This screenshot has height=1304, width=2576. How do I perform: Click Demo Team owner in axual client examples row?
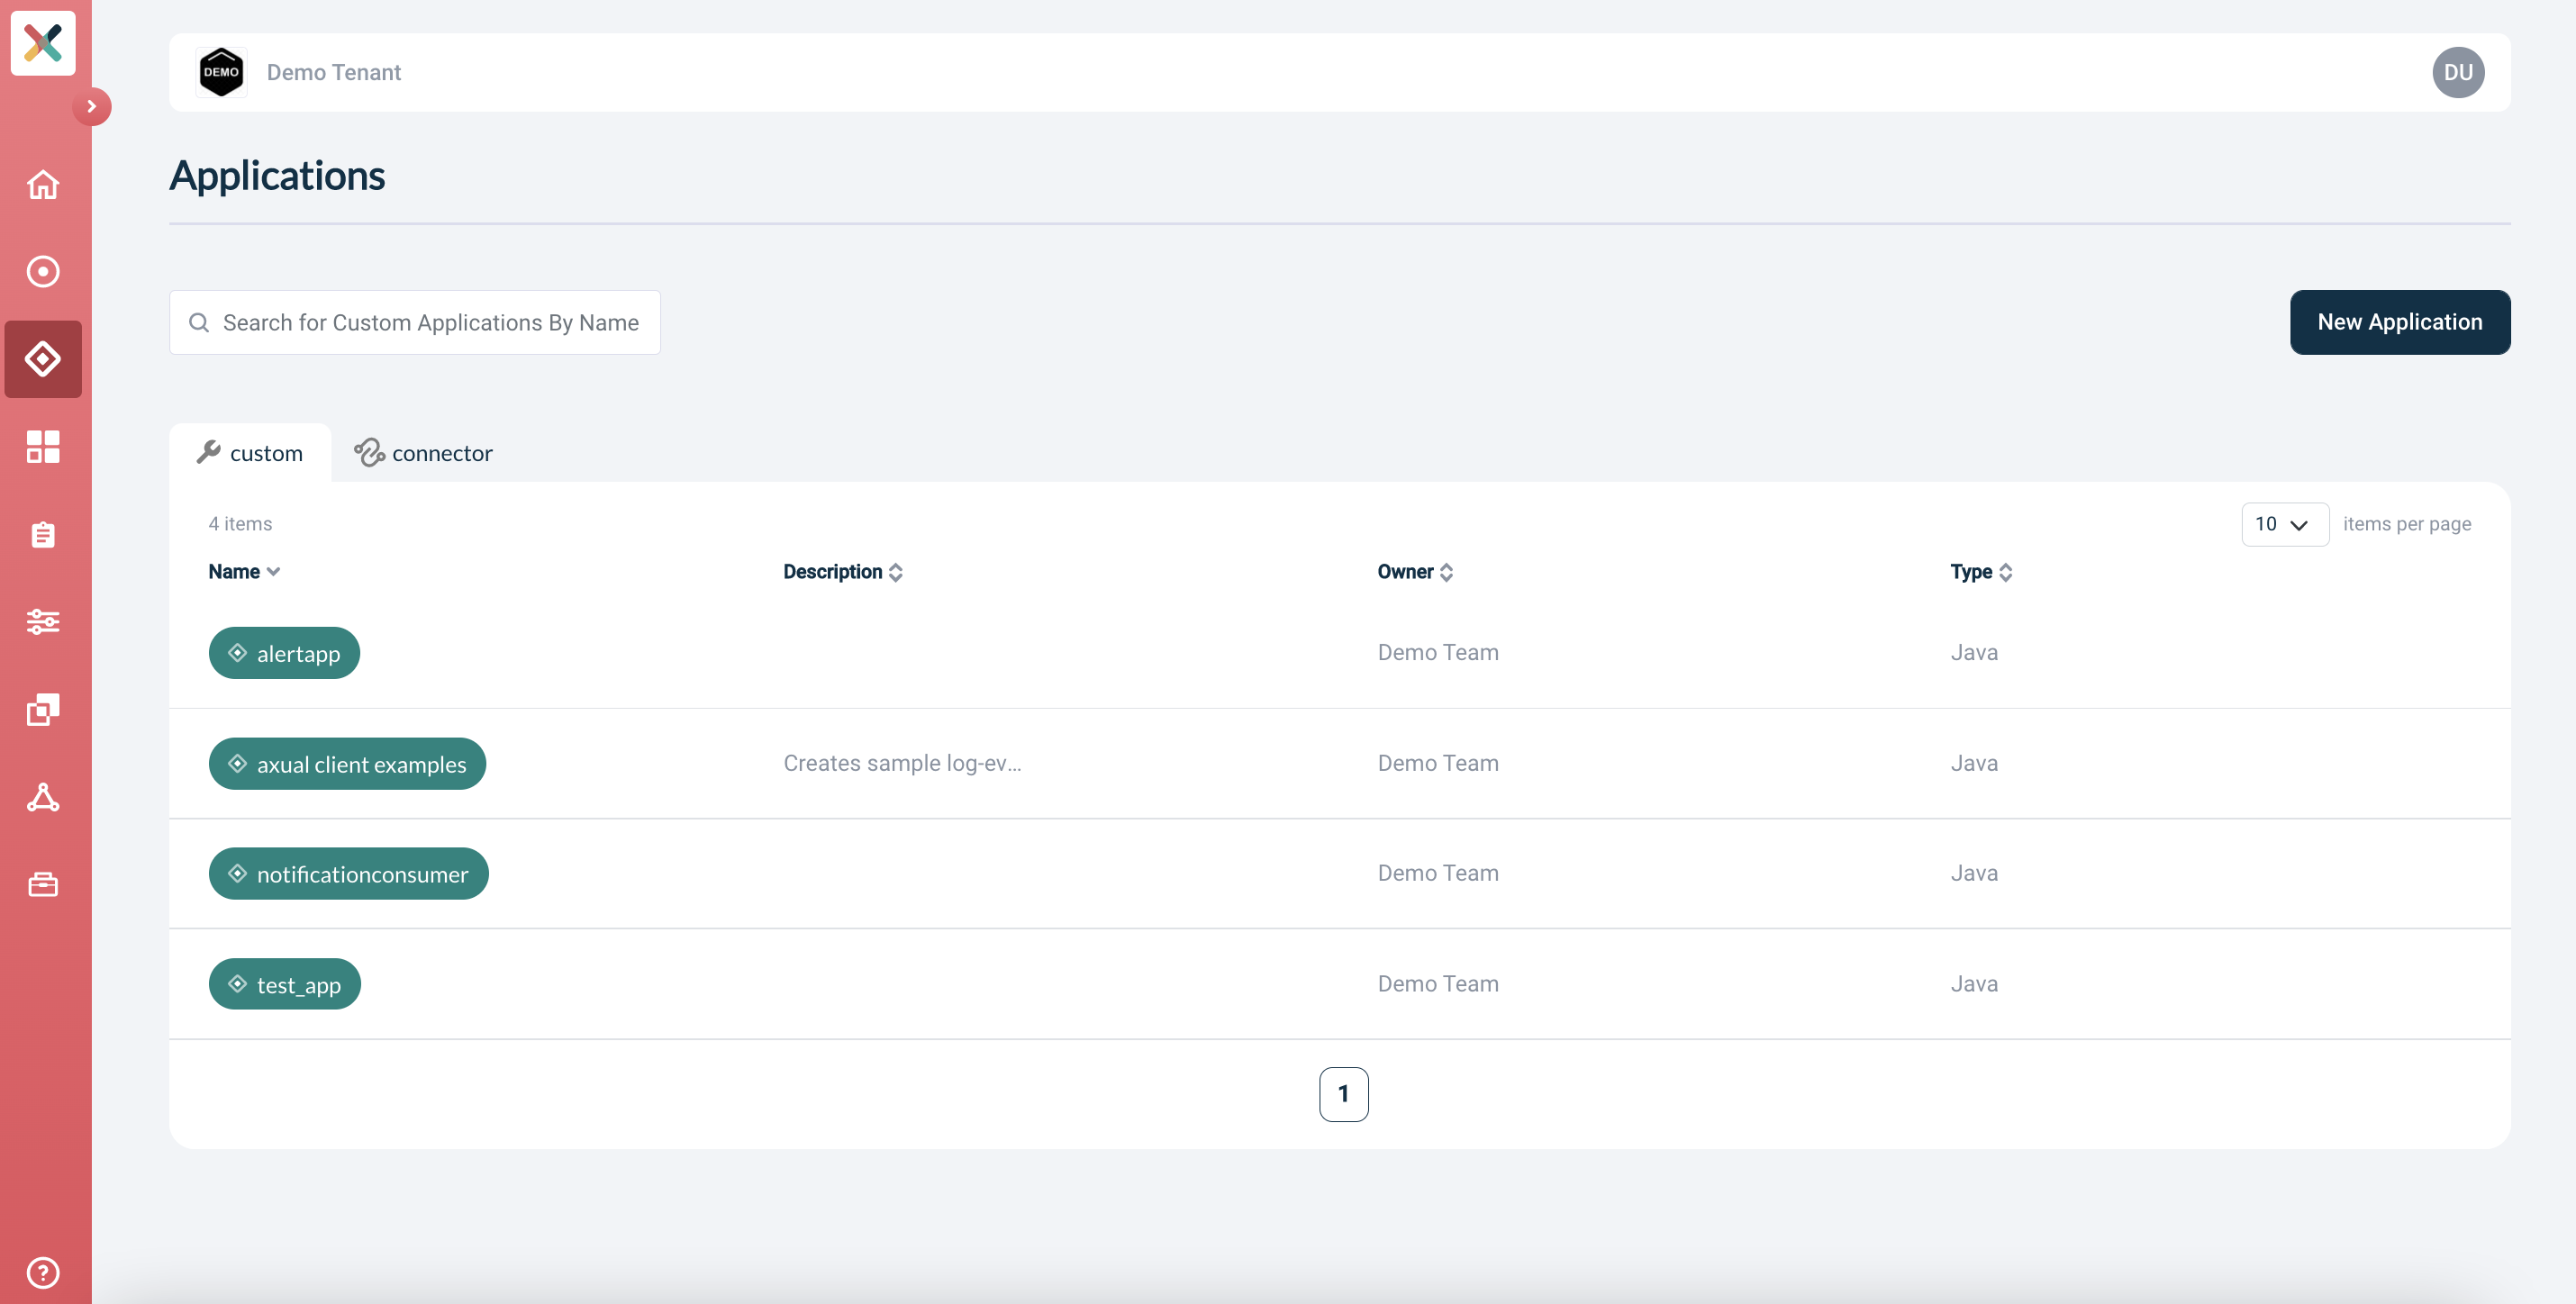click(x=1438, y=763)
